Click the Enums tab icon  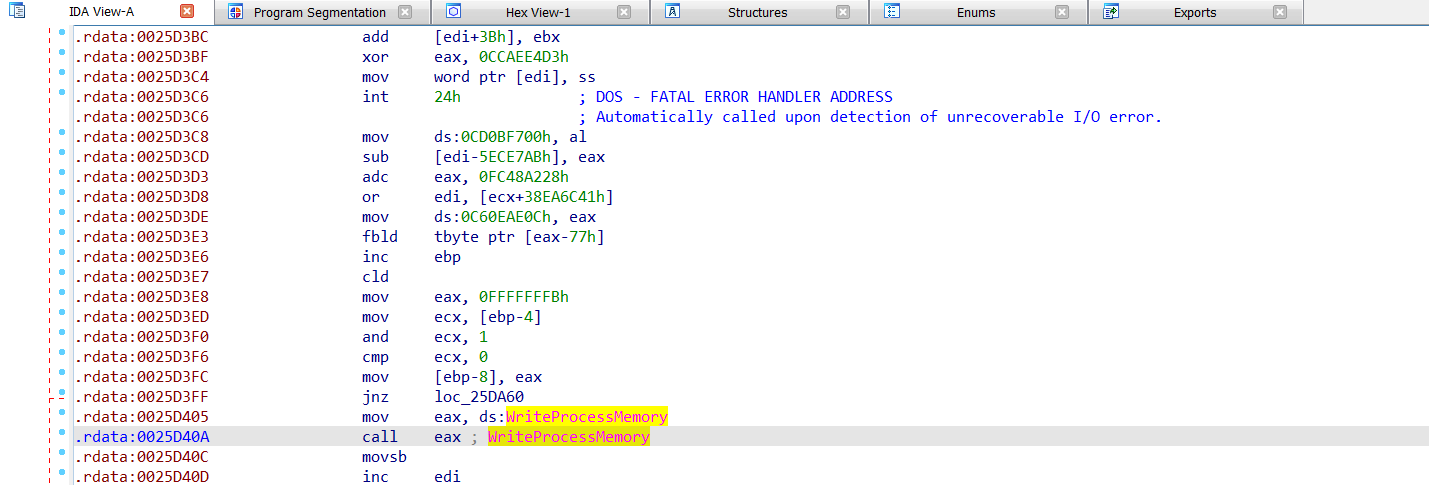(x=893, y=12)
